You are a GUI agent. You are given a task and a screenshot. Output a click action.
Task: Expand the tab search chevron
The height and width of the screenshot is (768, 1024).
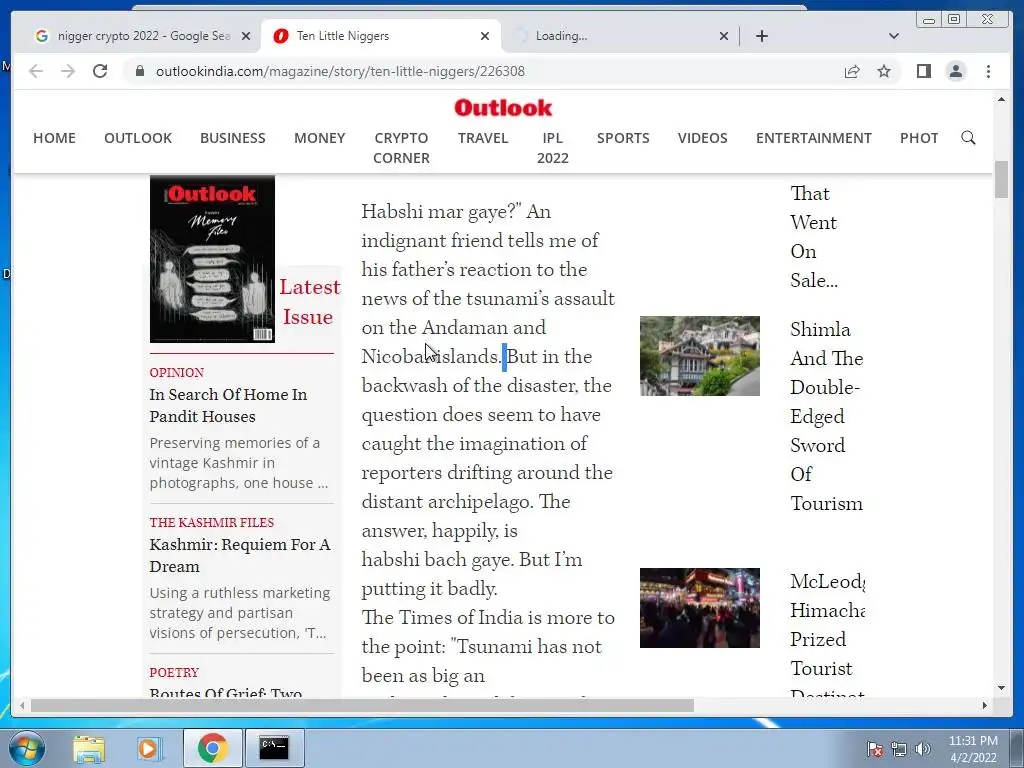coord(893,36)
